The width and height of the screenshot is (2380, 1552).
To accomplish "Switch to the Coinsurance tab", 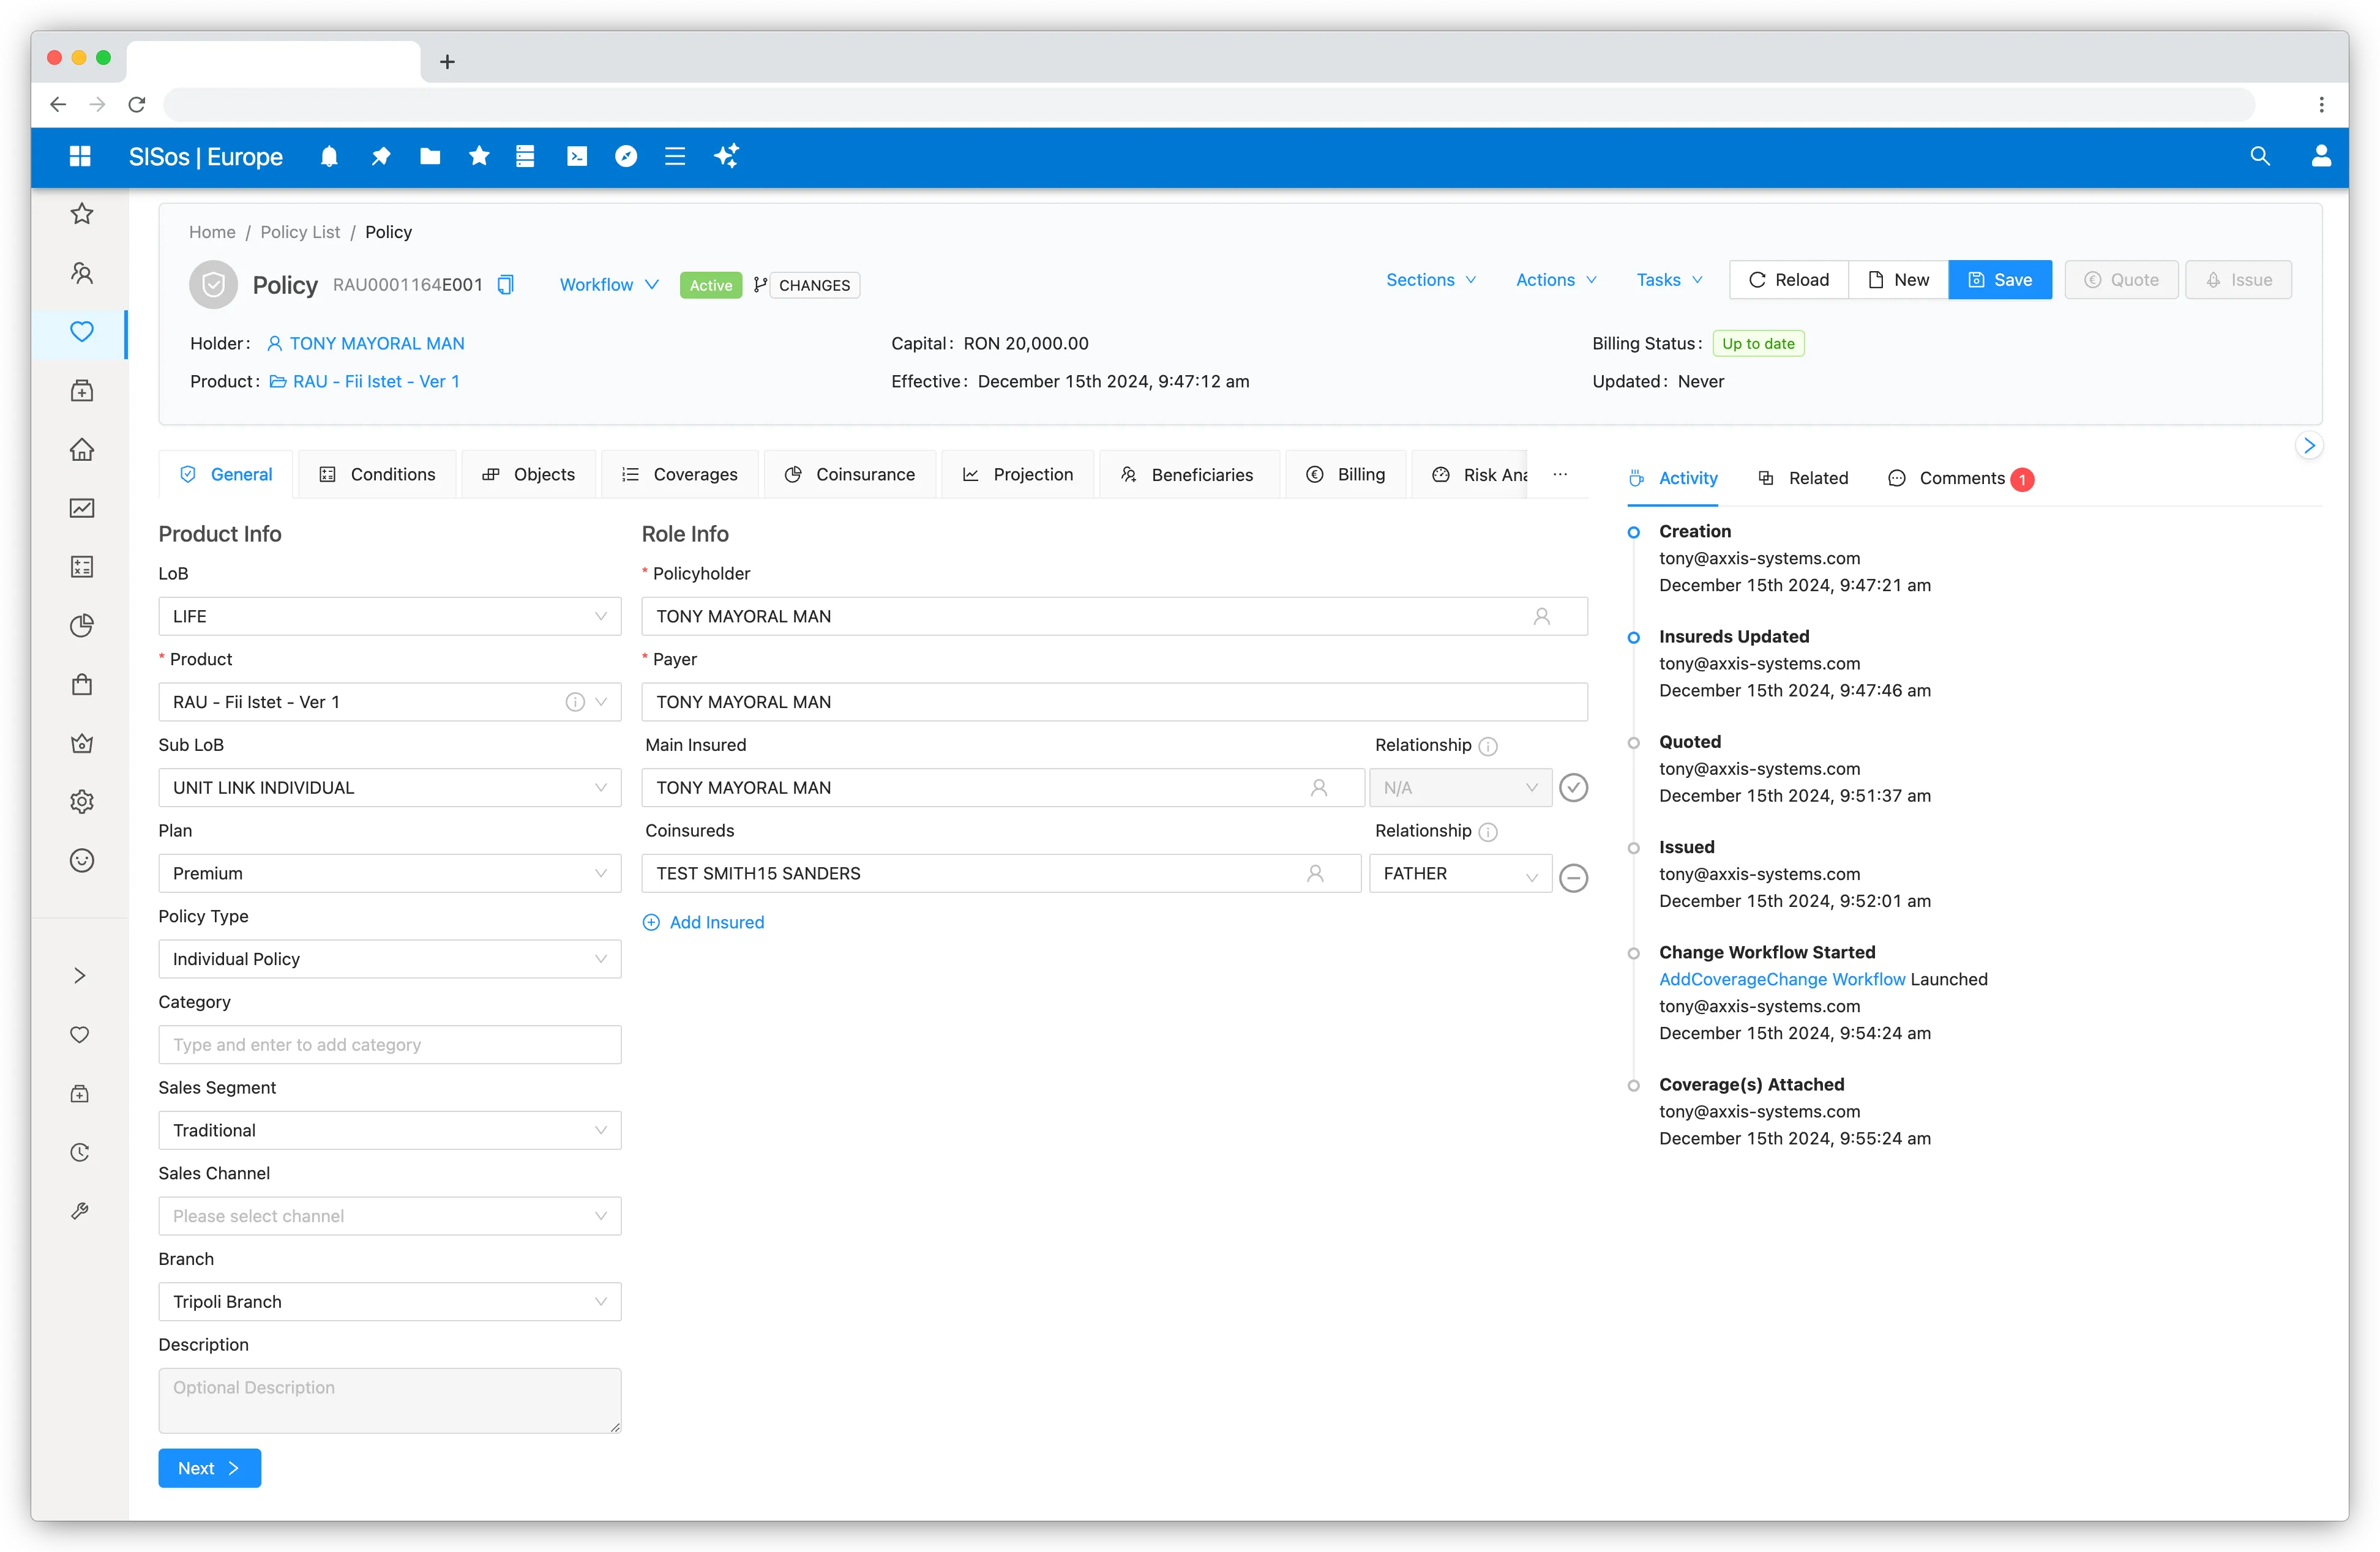I will (x=850, y=475).
